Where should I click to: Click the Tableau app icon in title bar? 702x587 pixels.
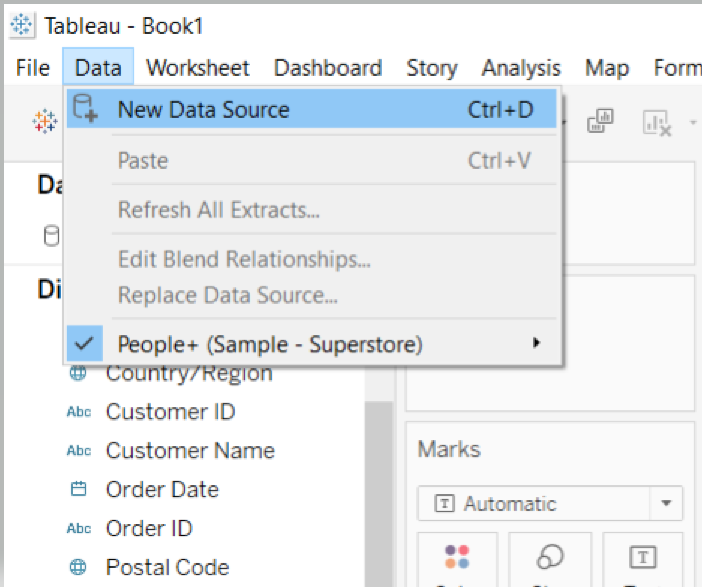coord(21,25)
